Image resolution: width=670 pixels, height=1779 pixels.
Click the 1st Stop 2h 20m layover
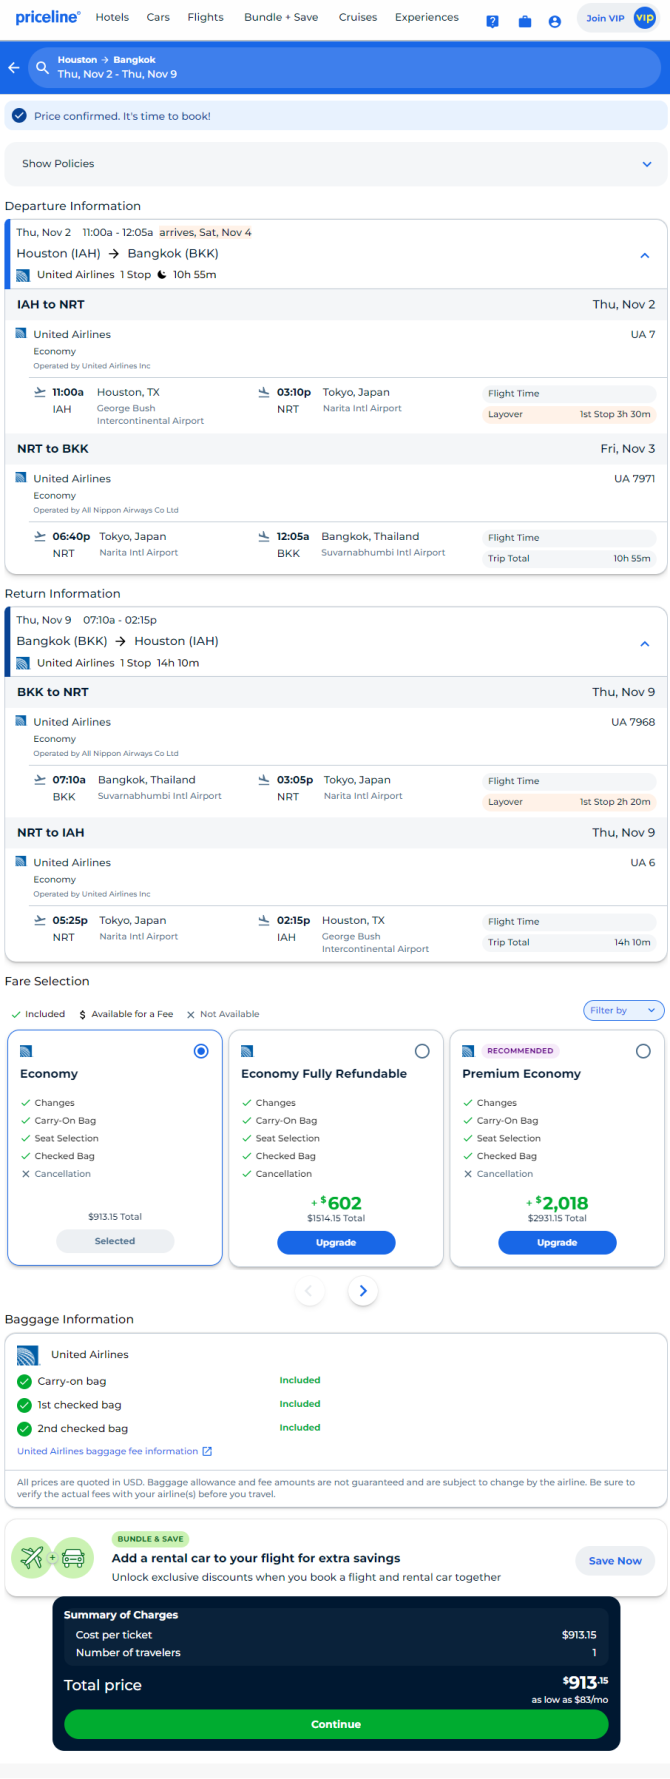615,802
